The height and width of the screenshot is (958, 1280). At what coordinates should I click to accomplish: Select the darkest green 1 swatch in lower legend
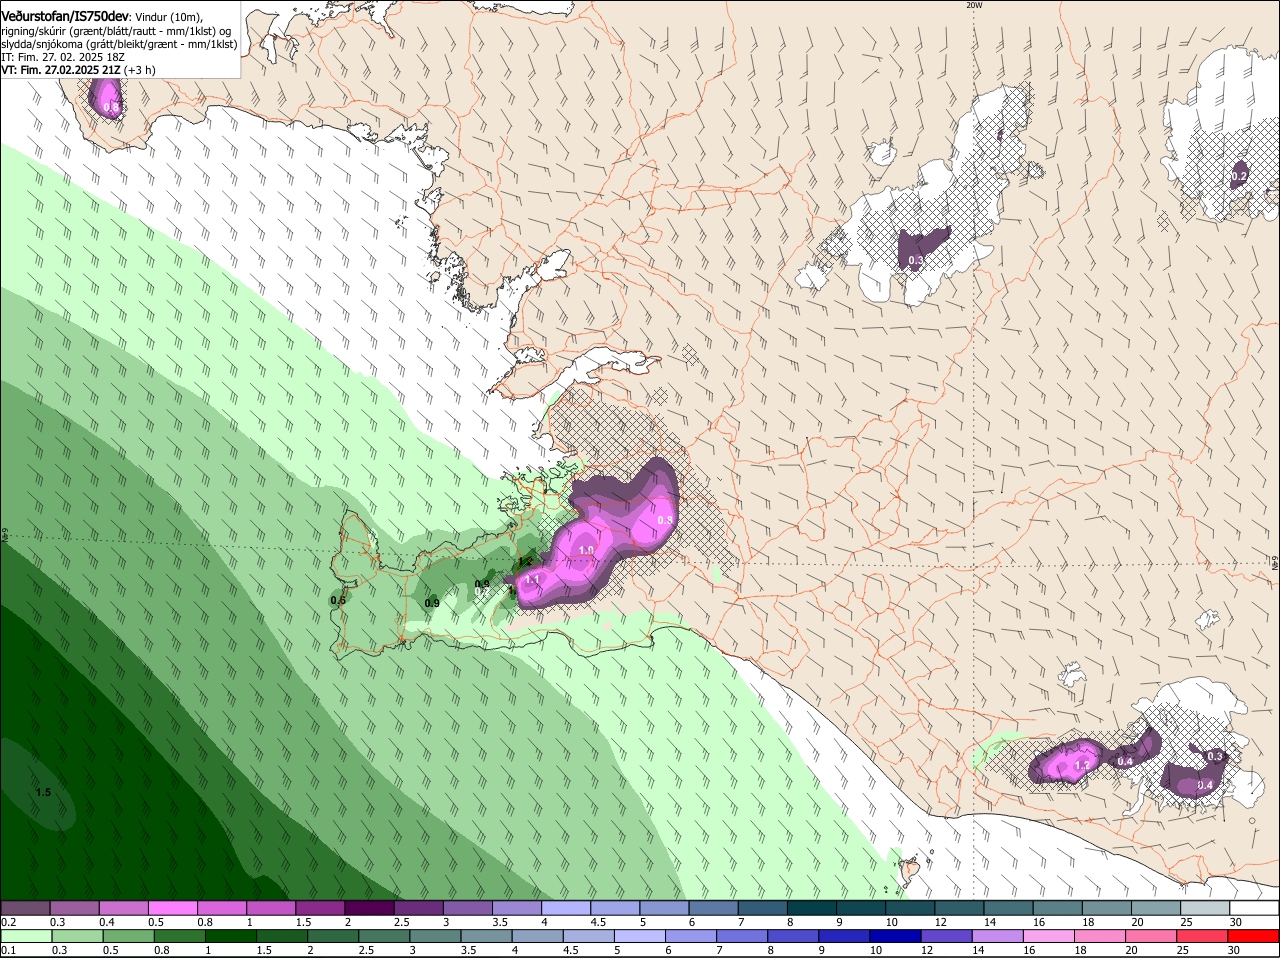pos(231,936)
